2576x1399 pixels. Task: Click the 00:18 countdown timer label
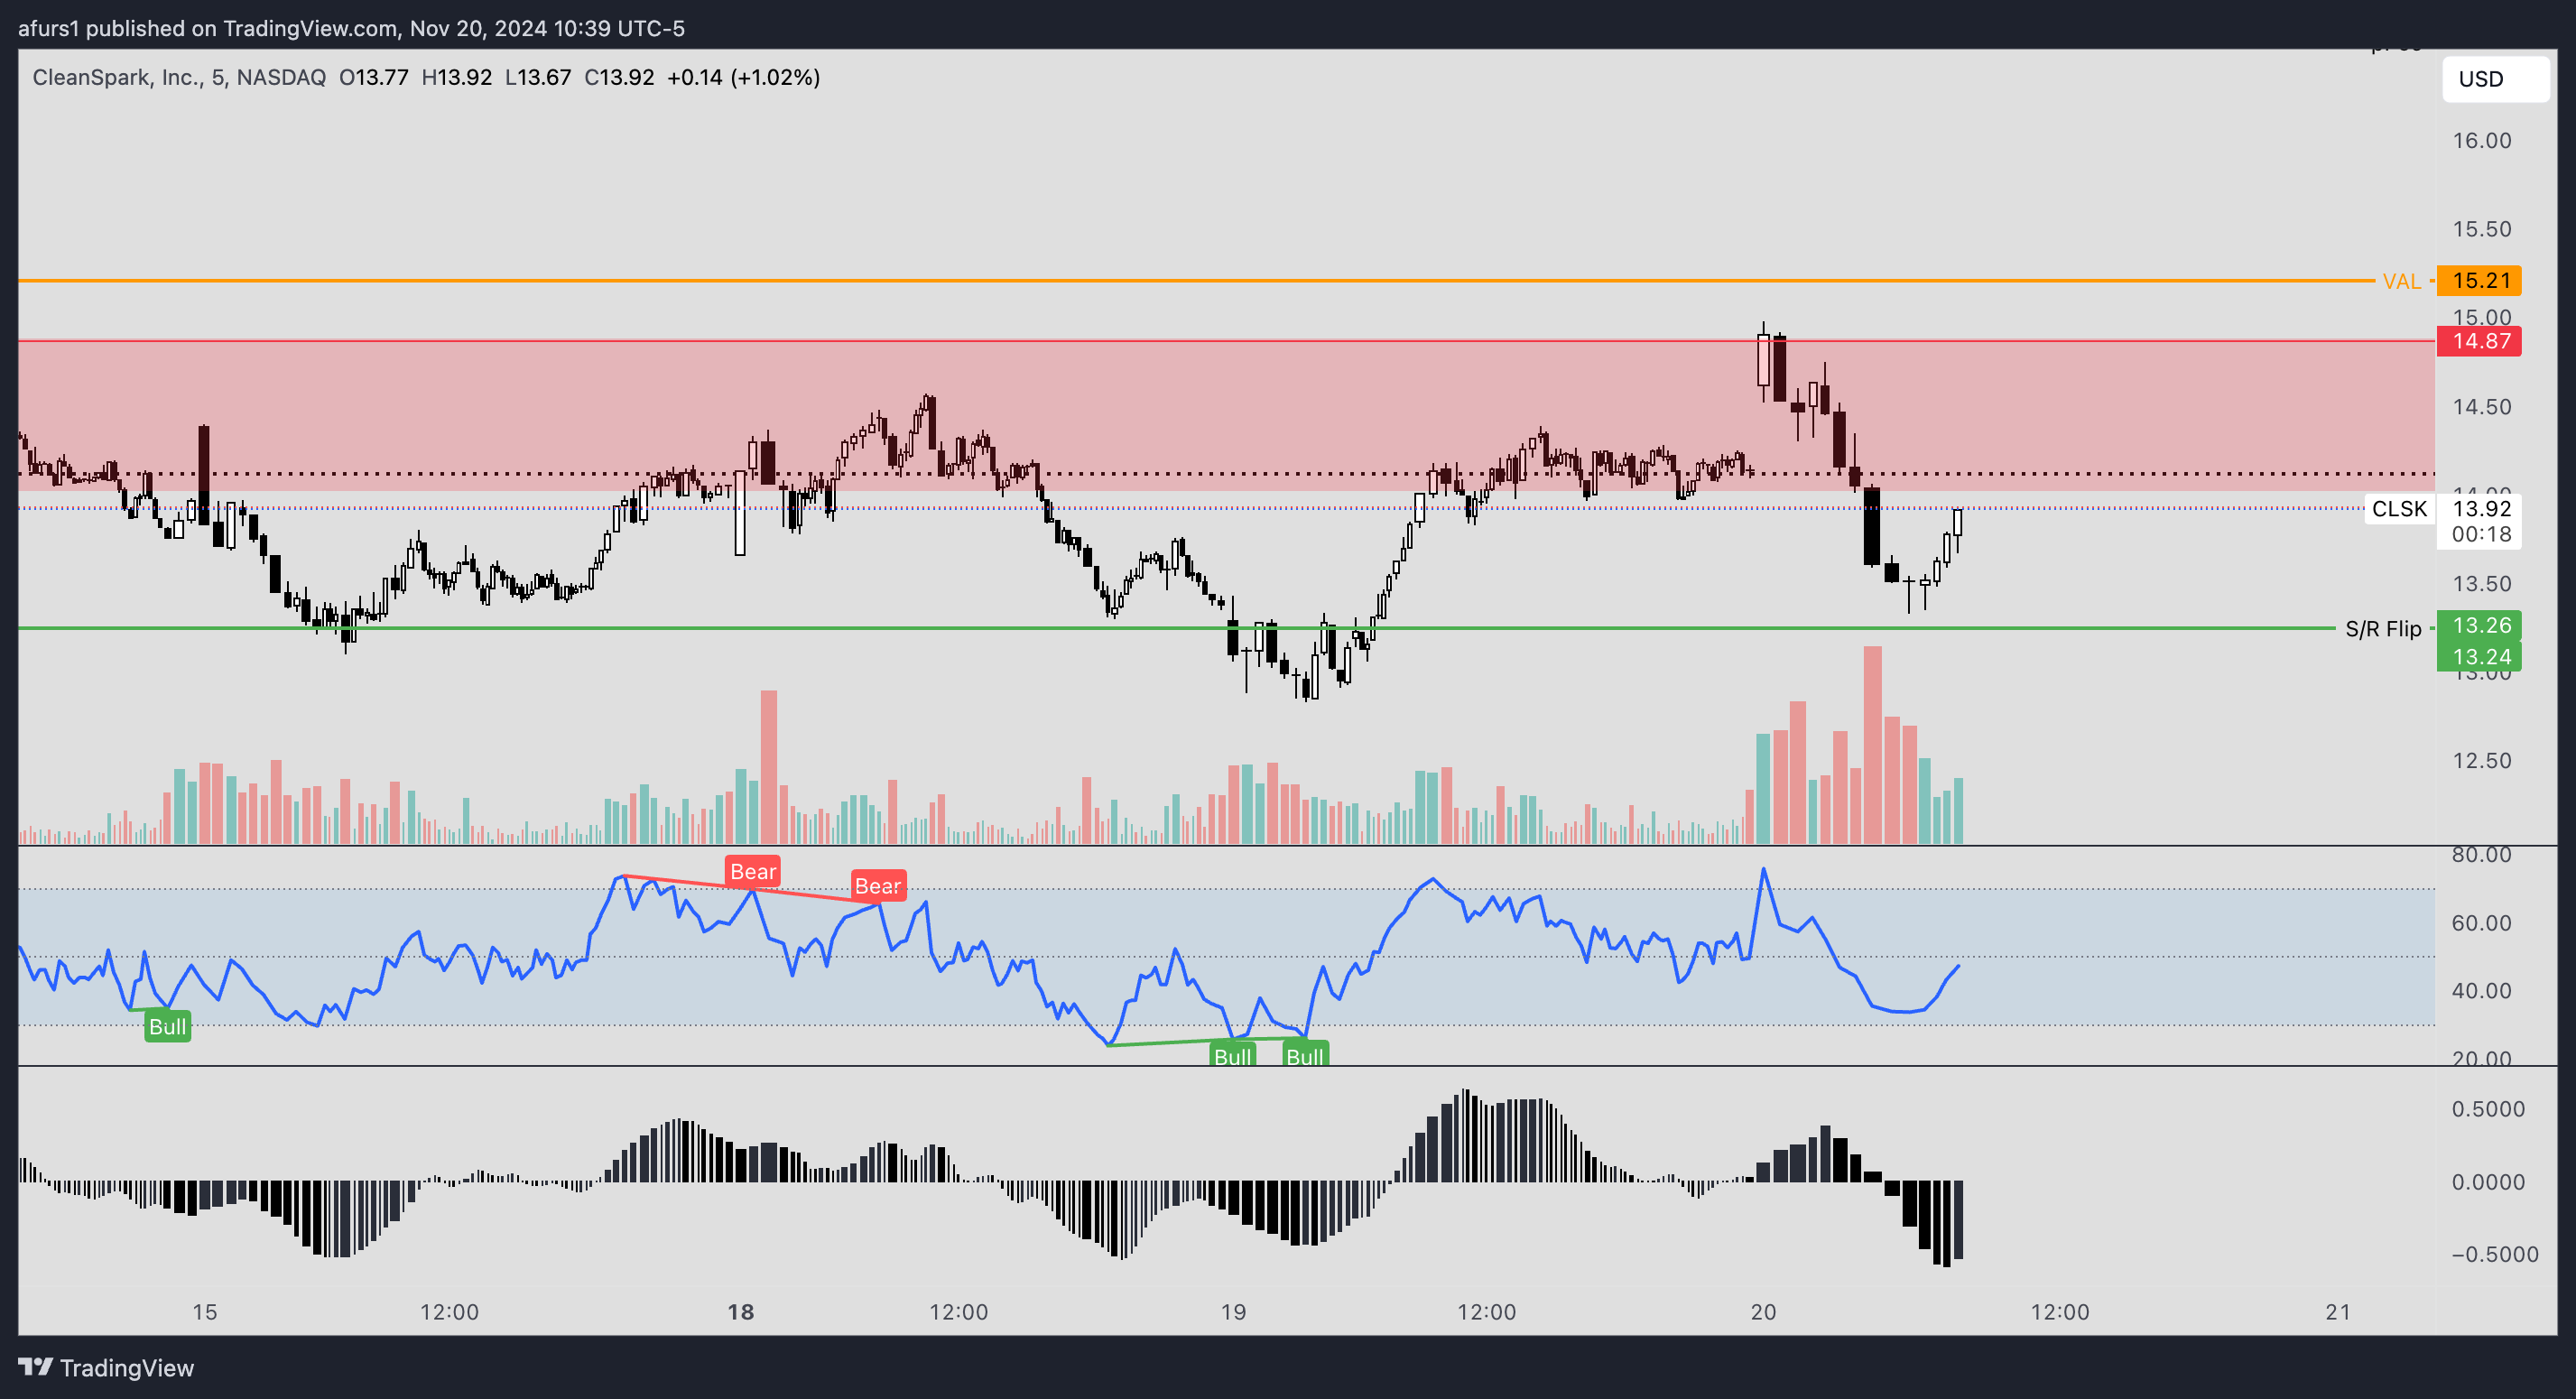point(2481,534)
